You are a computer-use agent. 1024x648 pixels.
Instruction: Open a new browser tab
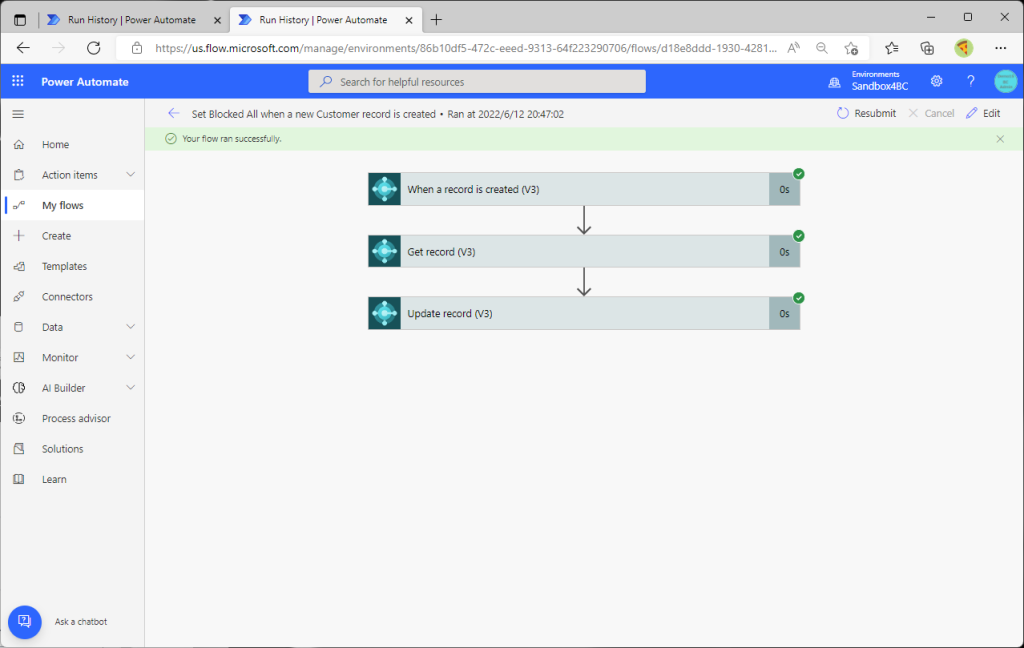[x=436, y=20]
